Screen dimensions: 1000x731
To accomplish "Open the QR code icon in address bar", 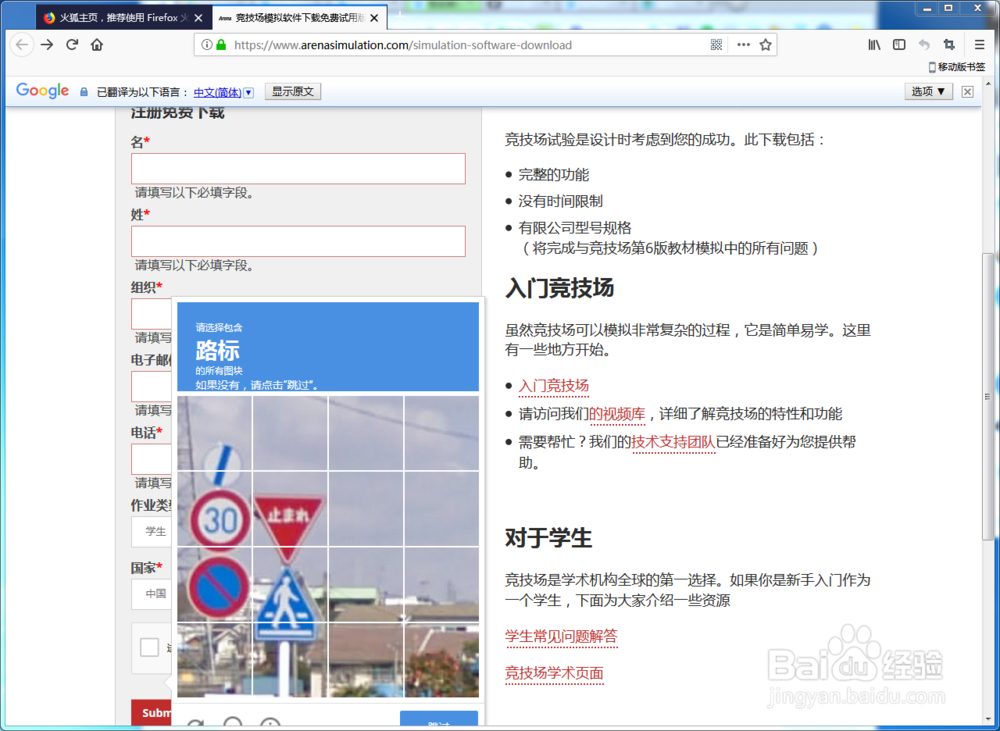I will 716,45.
